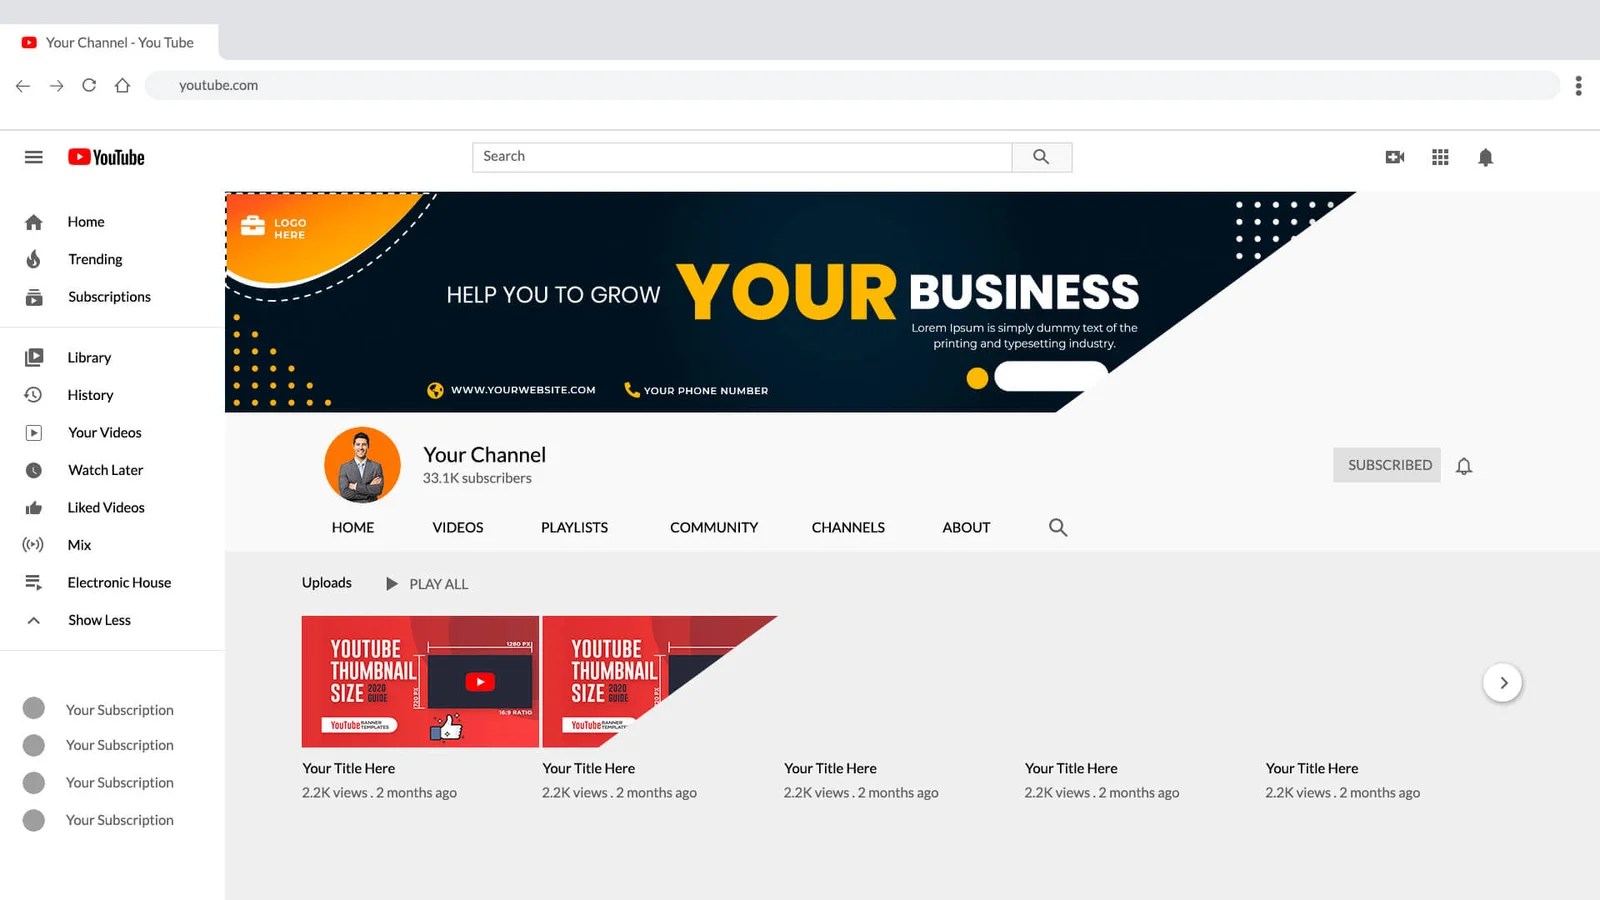Viewport: 1600px width, 900px height.
Task: Toggle subscription status via SUBSCRIBED button
Action: click(1387, 465)
